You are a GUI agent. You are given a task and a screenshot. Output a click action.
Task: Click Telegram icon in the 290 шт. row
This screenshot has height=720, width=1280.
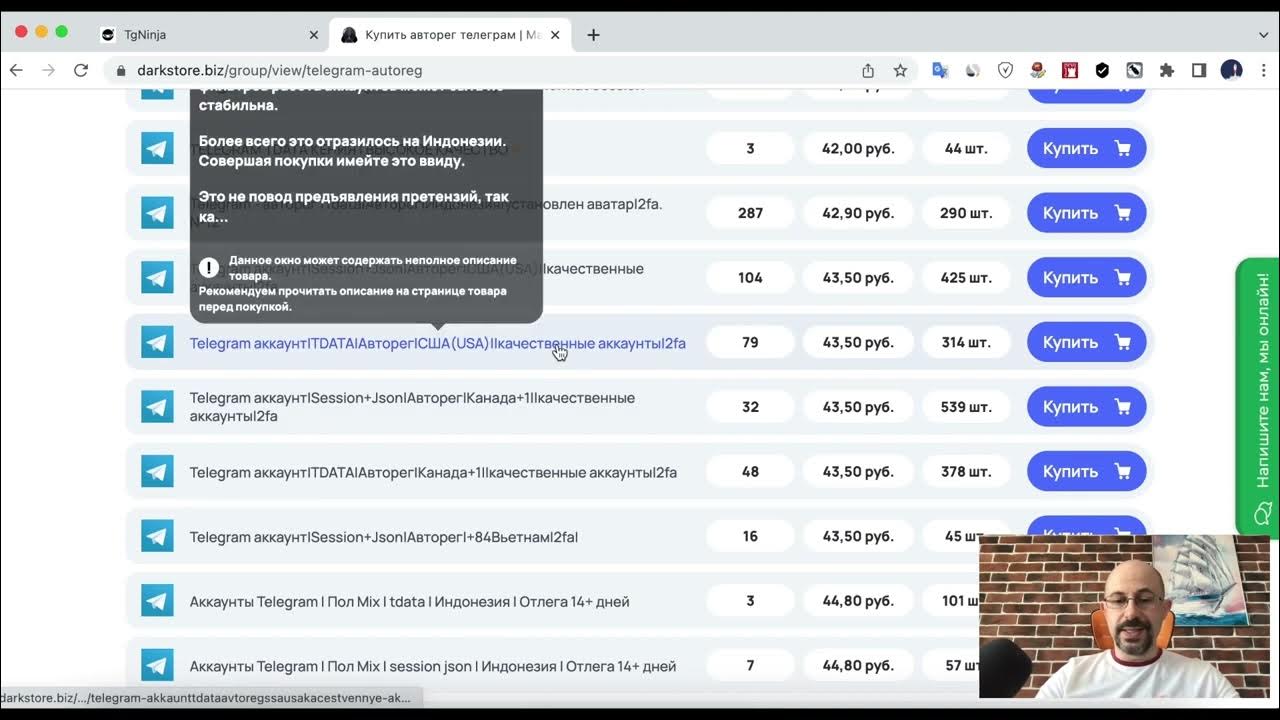(x=157, y=213)
